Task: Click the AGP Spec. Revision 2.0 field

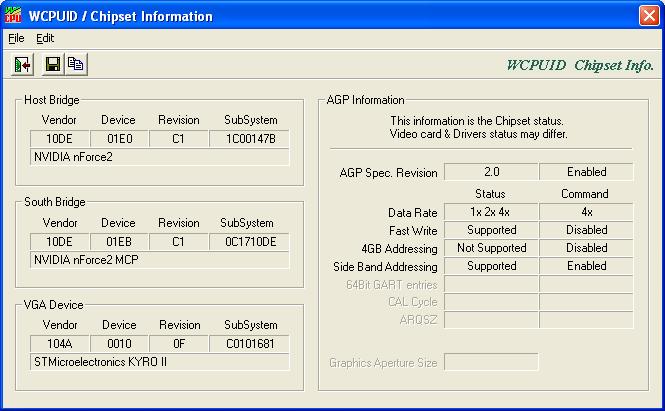Action: [491, 172]
